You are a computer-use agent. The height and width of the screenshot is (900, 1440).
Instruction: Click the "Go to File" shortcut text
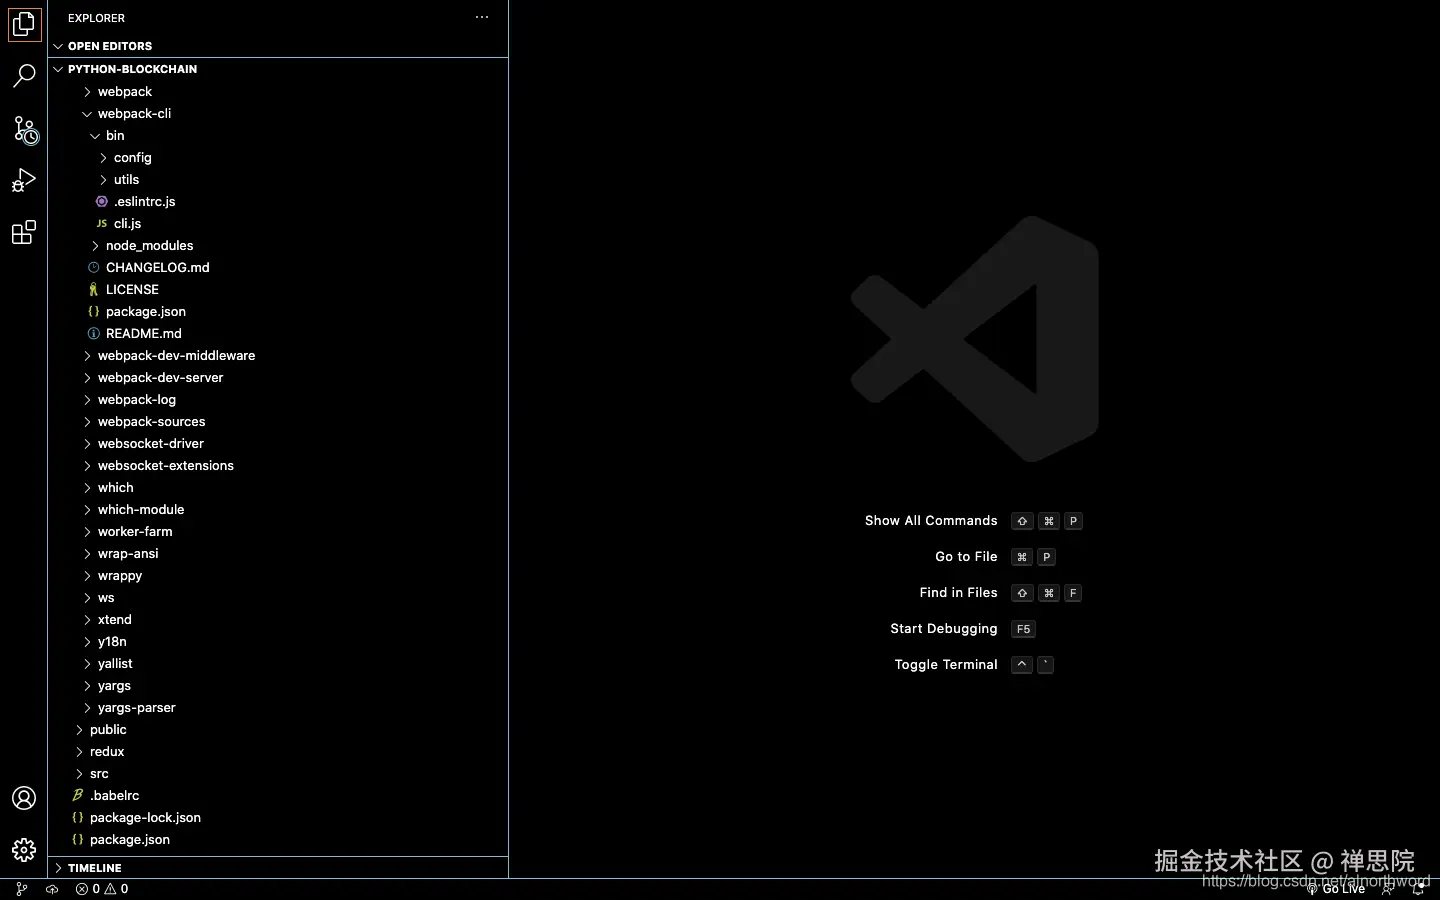(x=966, y=557)
